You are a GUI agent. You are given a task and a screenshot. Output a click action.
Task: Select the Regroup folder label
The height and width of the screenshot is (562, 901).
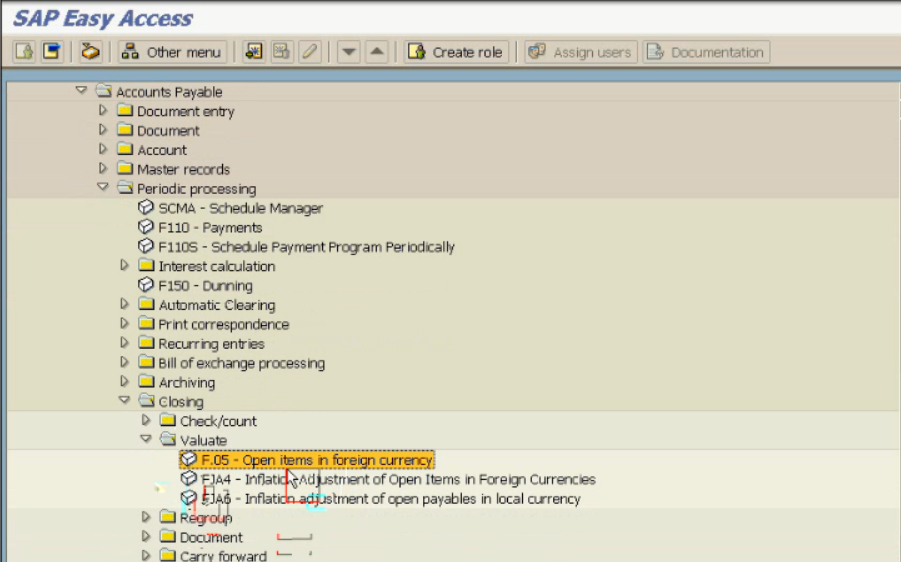point(206,518)
